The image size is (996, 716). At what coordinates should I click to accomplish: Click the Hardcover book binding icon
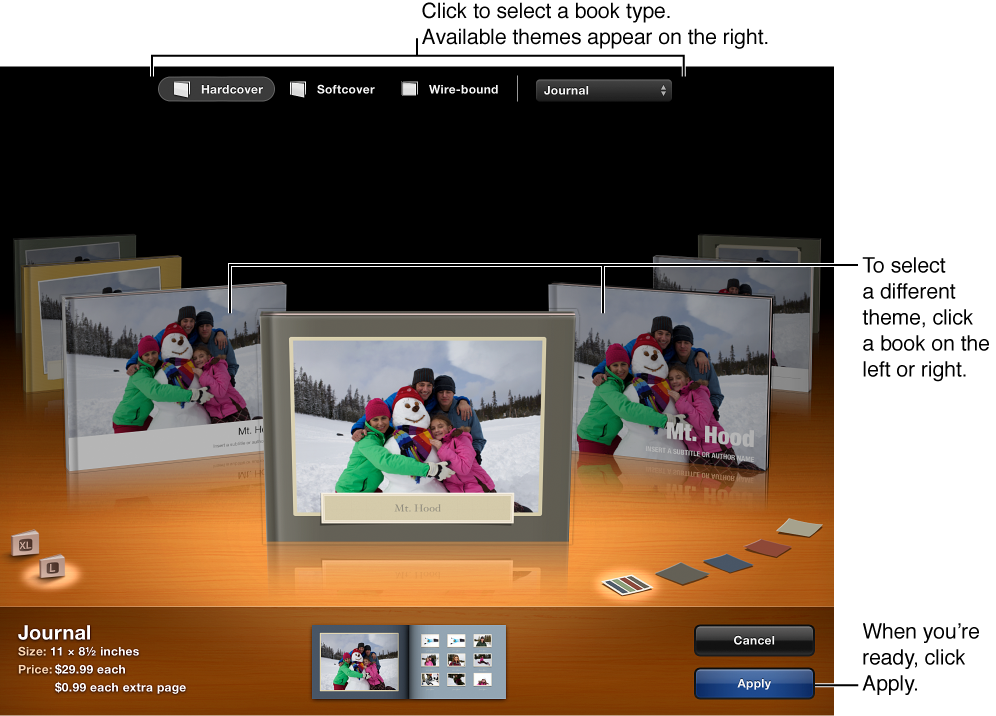[182, 89]
